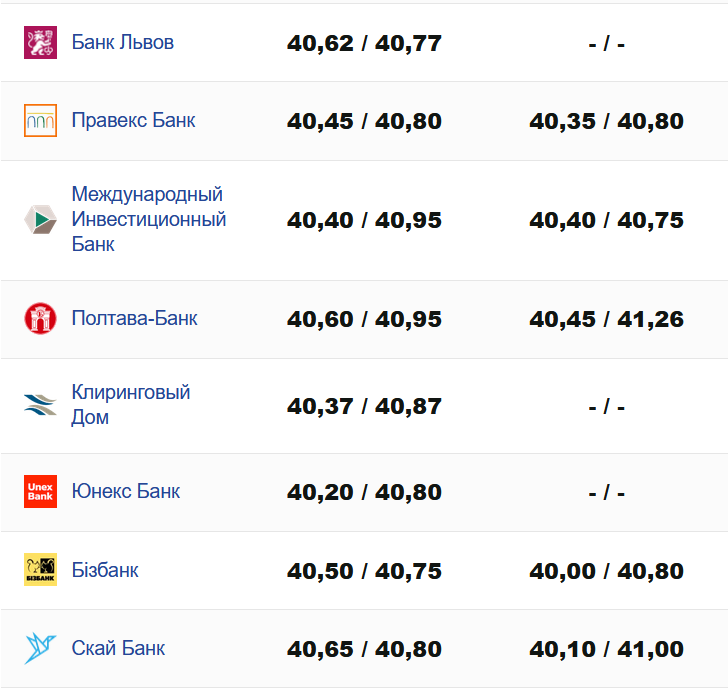Click Скай Банк rate 40,10 / 41,00
The image size is (728, 693).
click(606, 650)
